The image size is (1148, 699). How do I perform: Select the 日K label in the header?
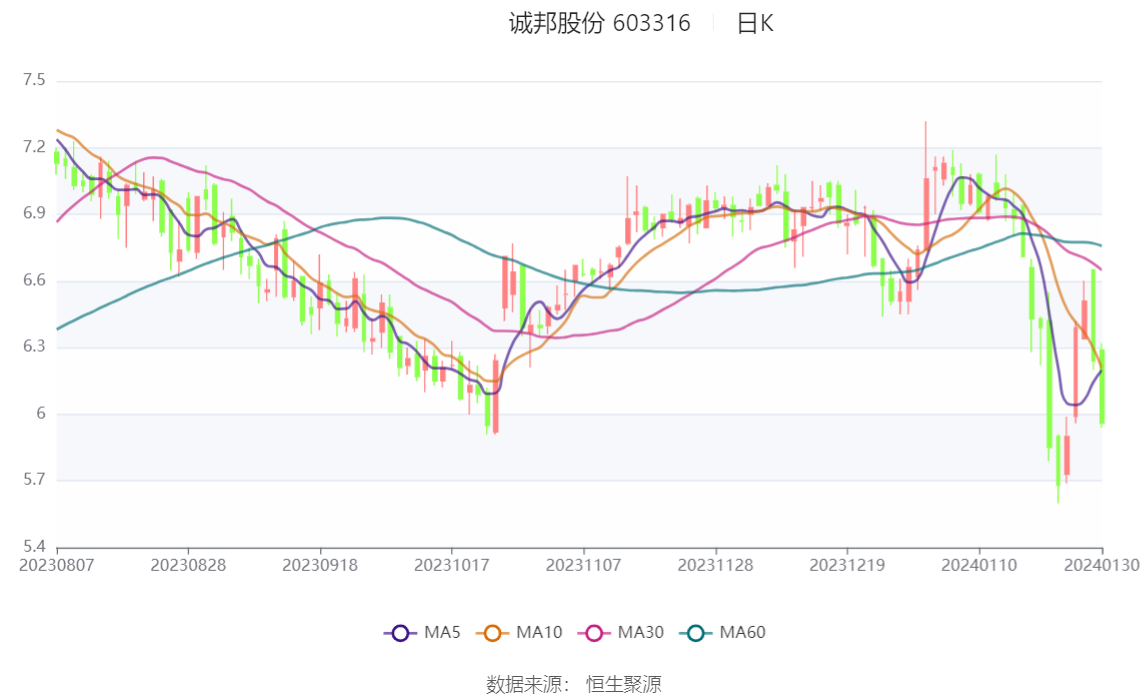(x=755, y=23)
